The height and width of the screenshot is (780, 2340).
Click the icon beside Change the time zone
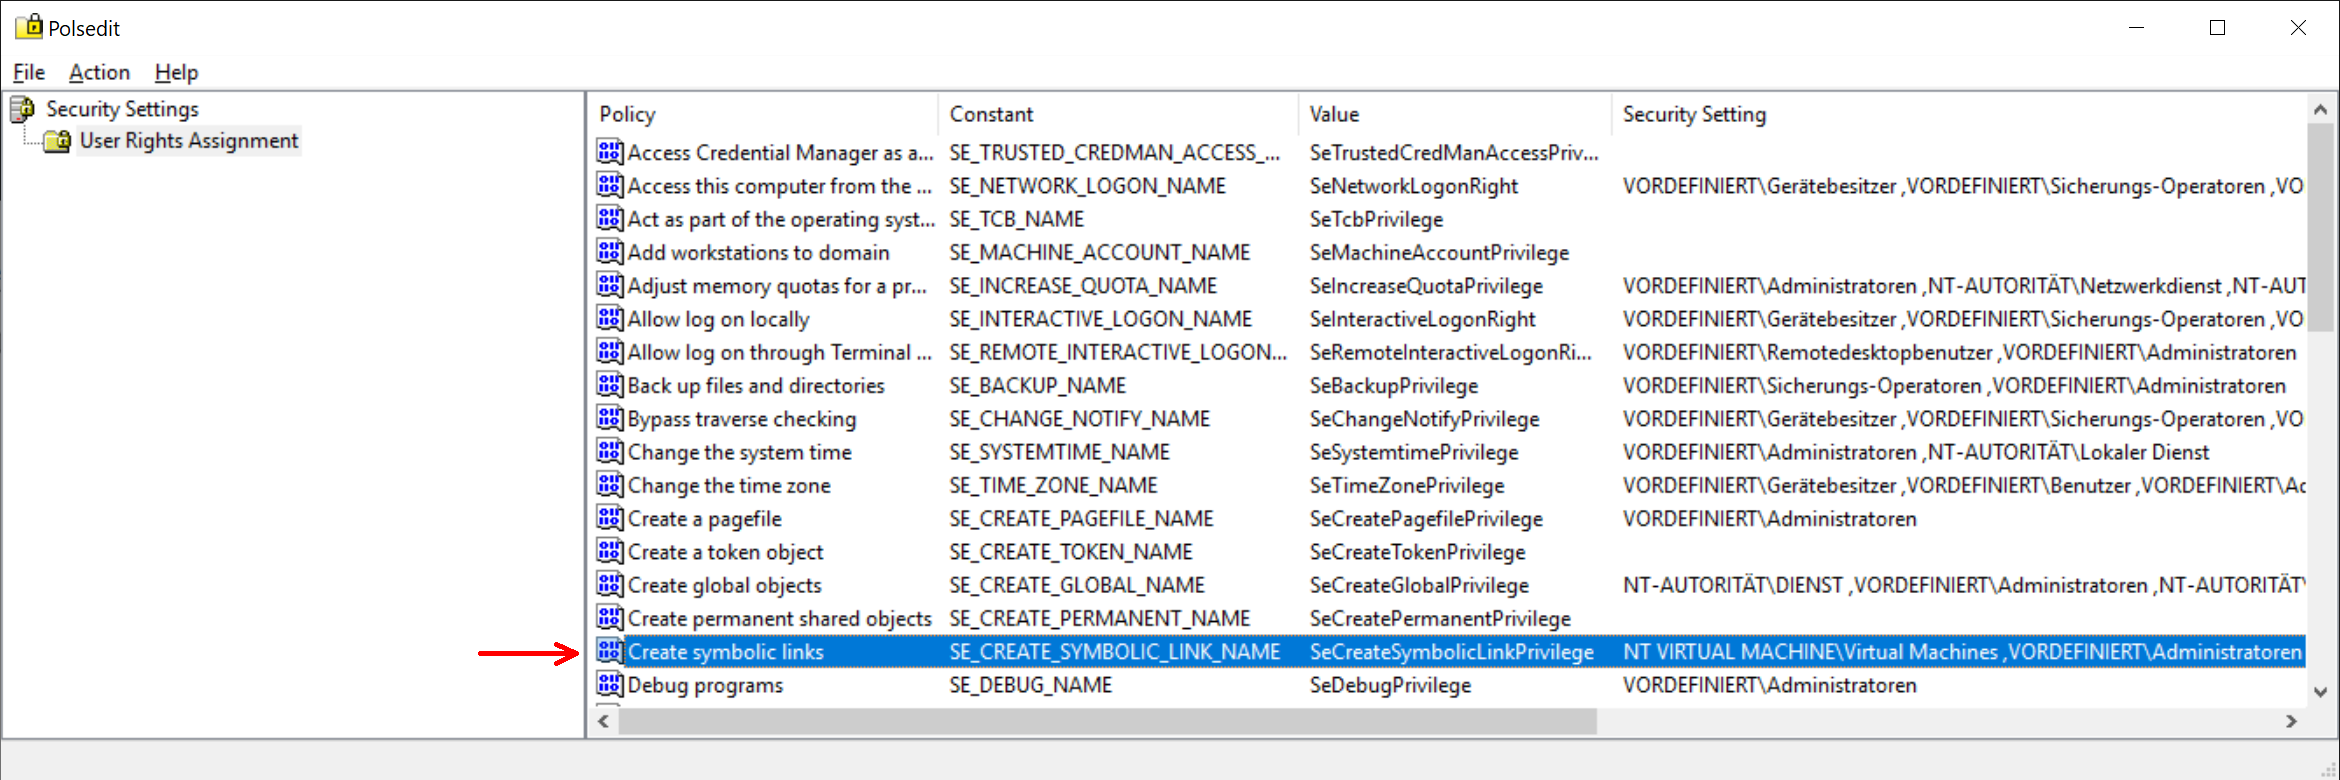[x=610, y=485]
